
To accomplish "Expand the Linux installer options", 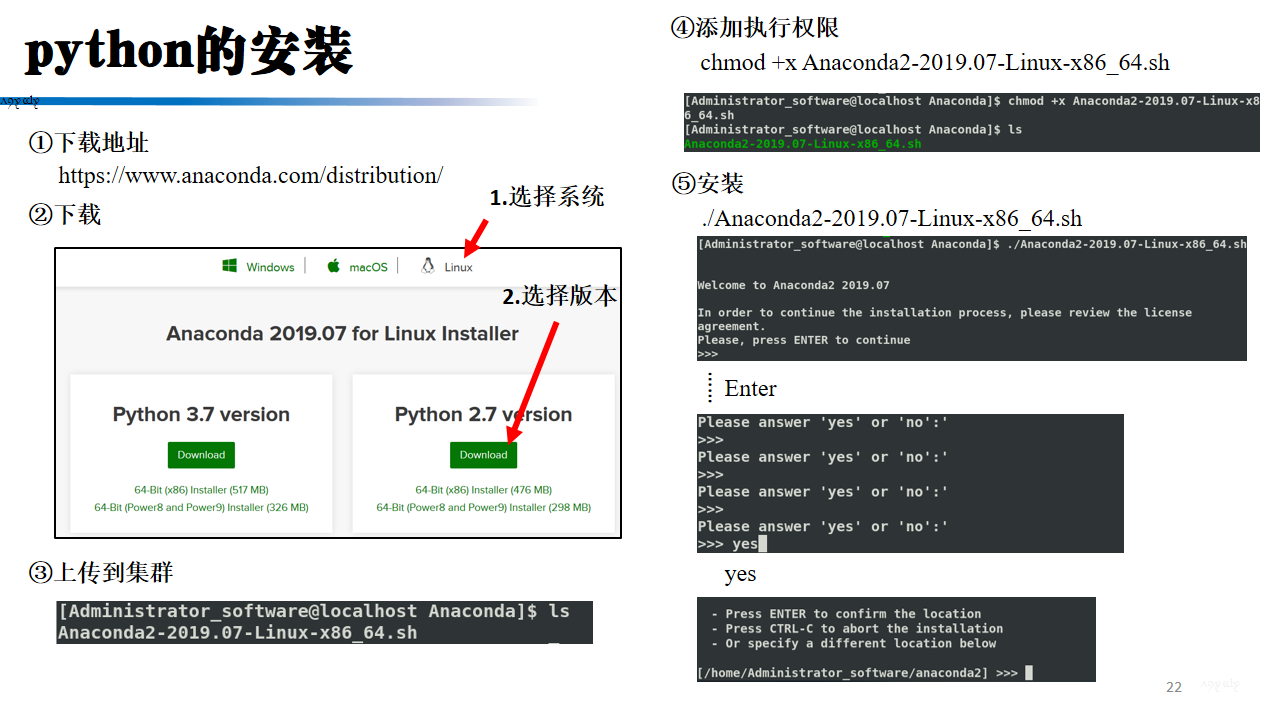I will 445,266.
